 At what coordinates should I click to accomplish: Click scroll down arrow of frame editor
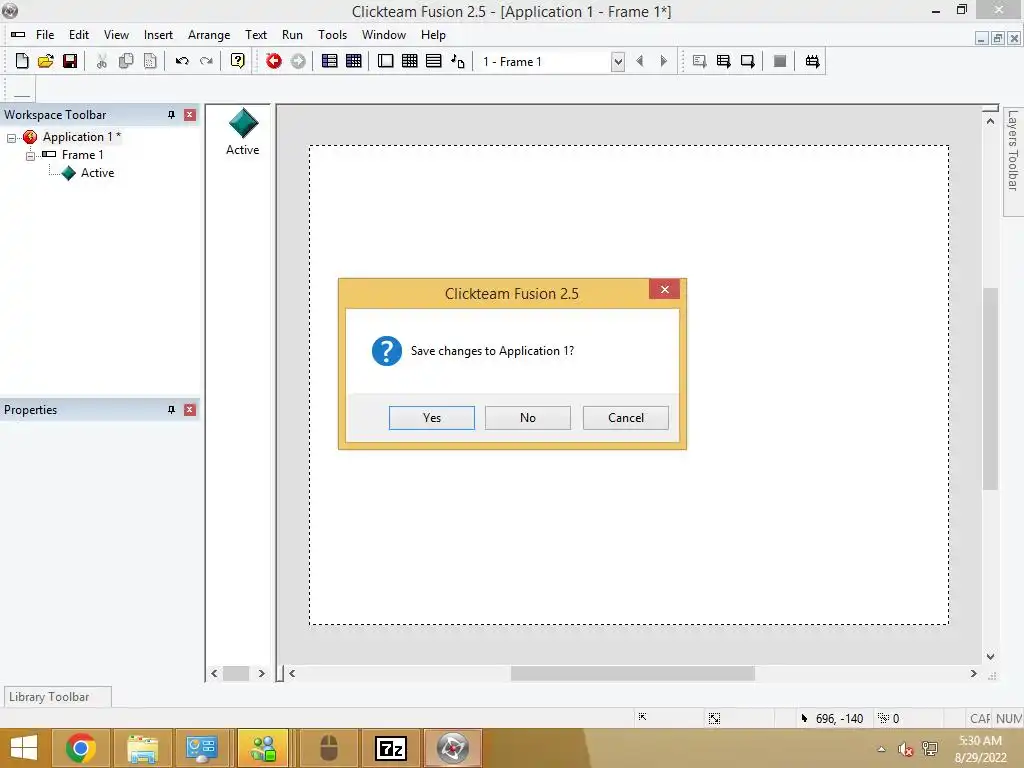pos(991,656)
